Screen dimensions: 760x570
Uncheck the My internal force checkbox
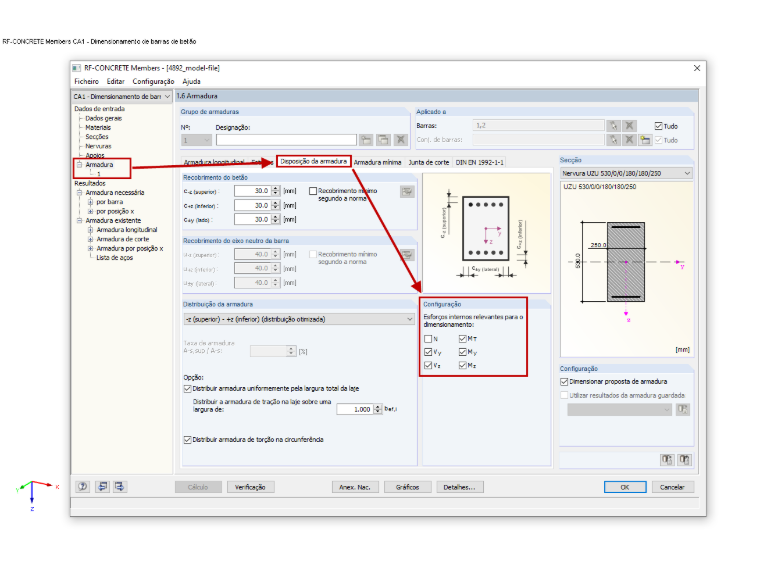click(x=462, y=352)
